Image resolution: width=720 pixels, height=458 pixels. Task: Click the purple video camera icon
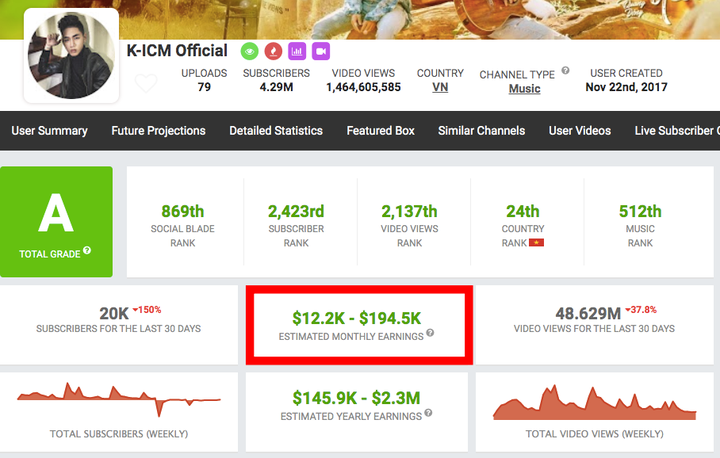point(321,50)
